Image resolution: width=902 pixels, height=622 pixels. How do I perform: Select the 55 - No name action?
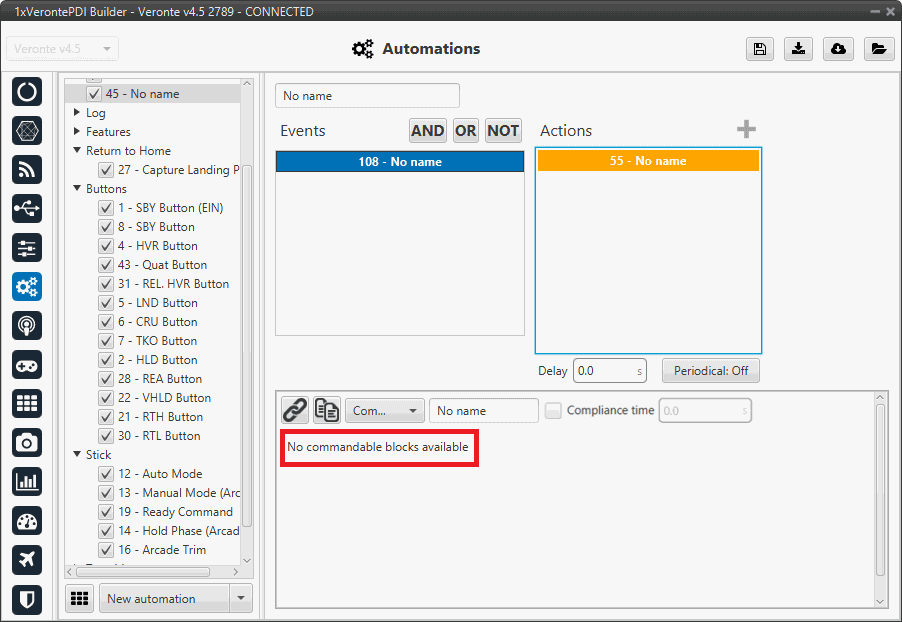tap(648, 161)
